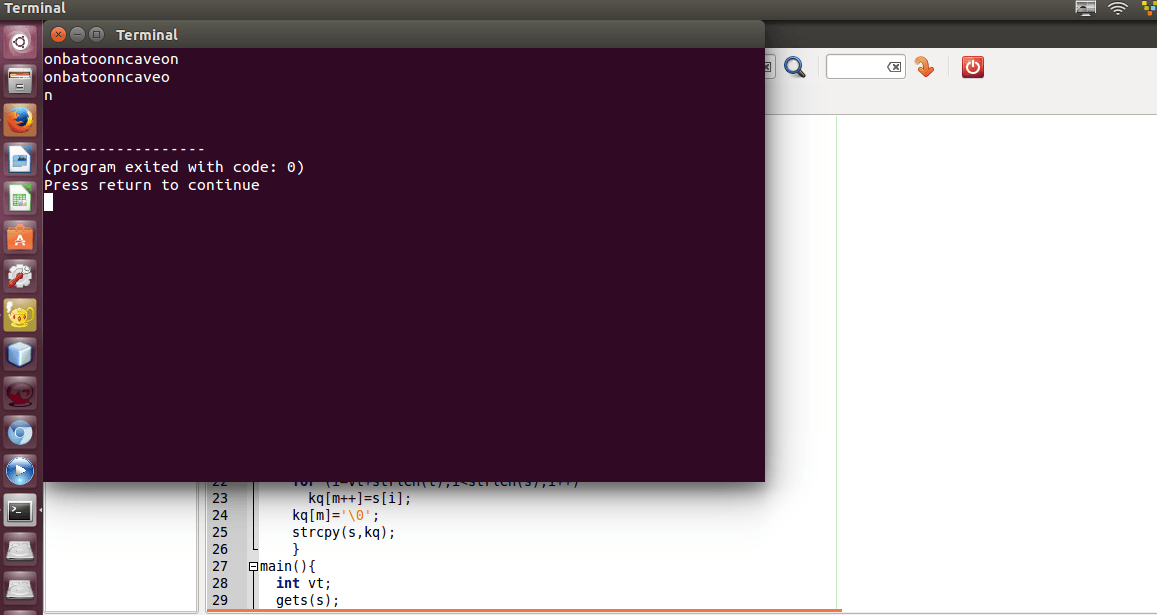
Task: Click the terminal output line 'onbatoonncaveo'
Action: 107,77
